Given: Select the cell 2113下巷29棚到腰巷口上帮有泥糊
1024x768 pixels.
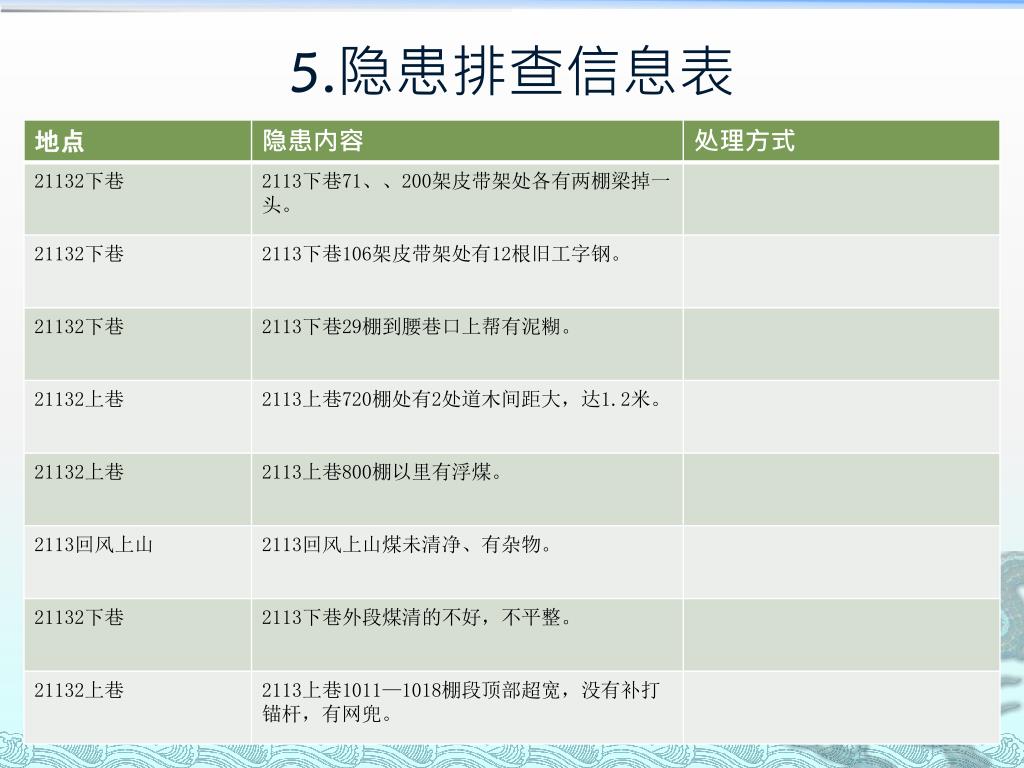Looking at the screenshot, I should [467, 344].
